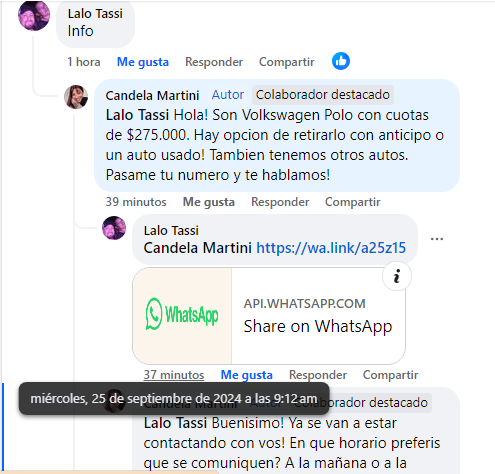Click Responder under the Info comment
495x474 pixels.
click(214, 62)
